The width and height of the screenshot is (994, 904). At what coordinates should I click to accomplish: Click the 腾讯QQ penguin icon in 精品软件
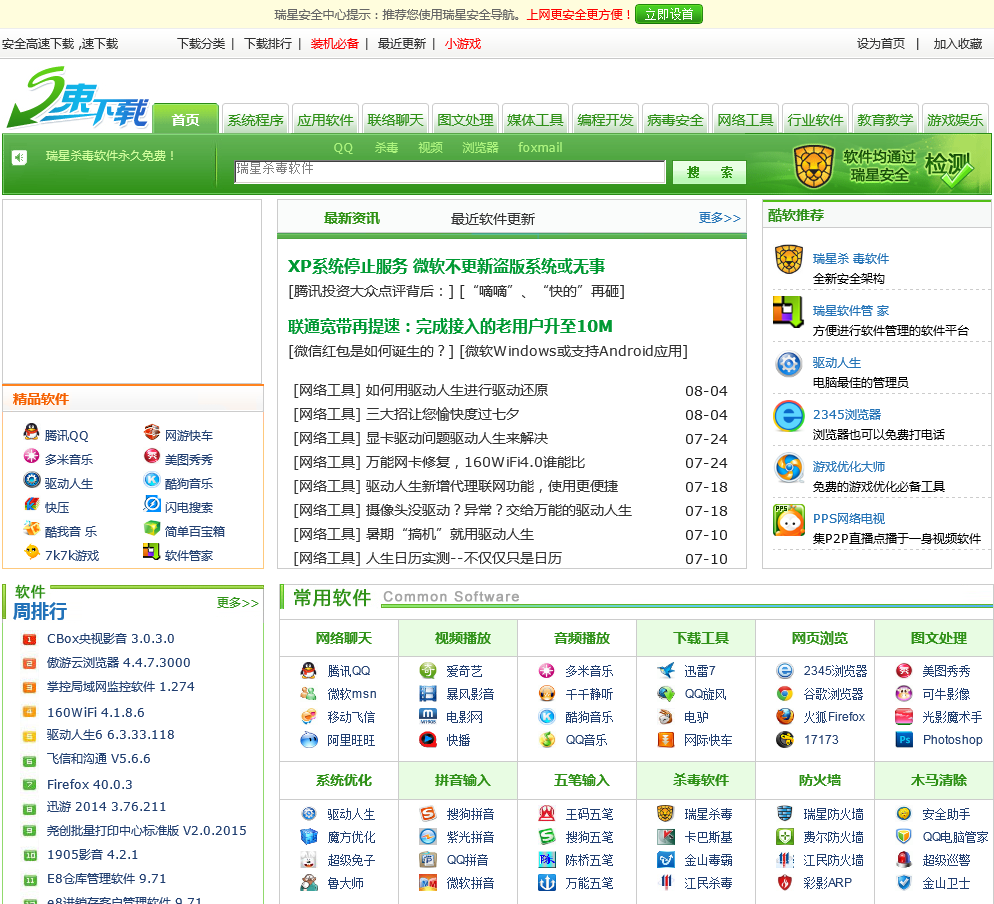(x=31, y=432)
